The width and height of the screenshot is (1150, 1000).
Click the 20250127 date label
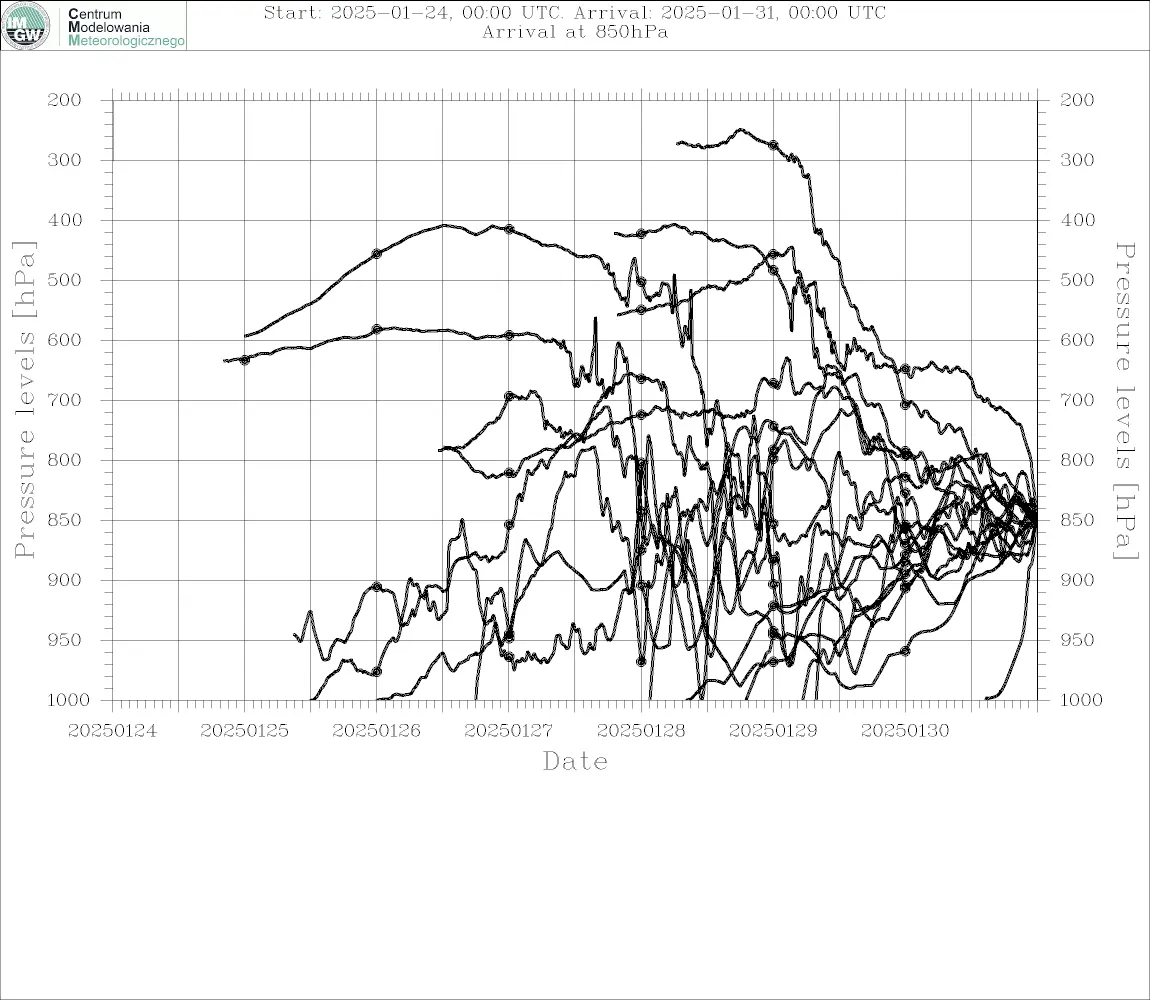click(x=508, y=731)
